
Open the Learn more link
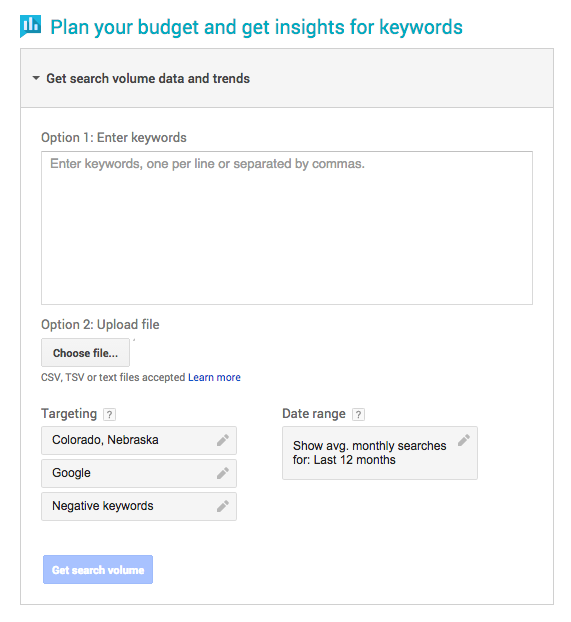pyautogui.click(x=214, y=377)
